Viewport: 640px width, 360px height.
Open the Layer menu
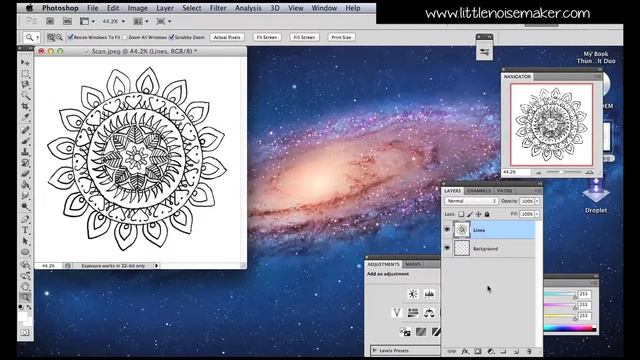point(165,8)
